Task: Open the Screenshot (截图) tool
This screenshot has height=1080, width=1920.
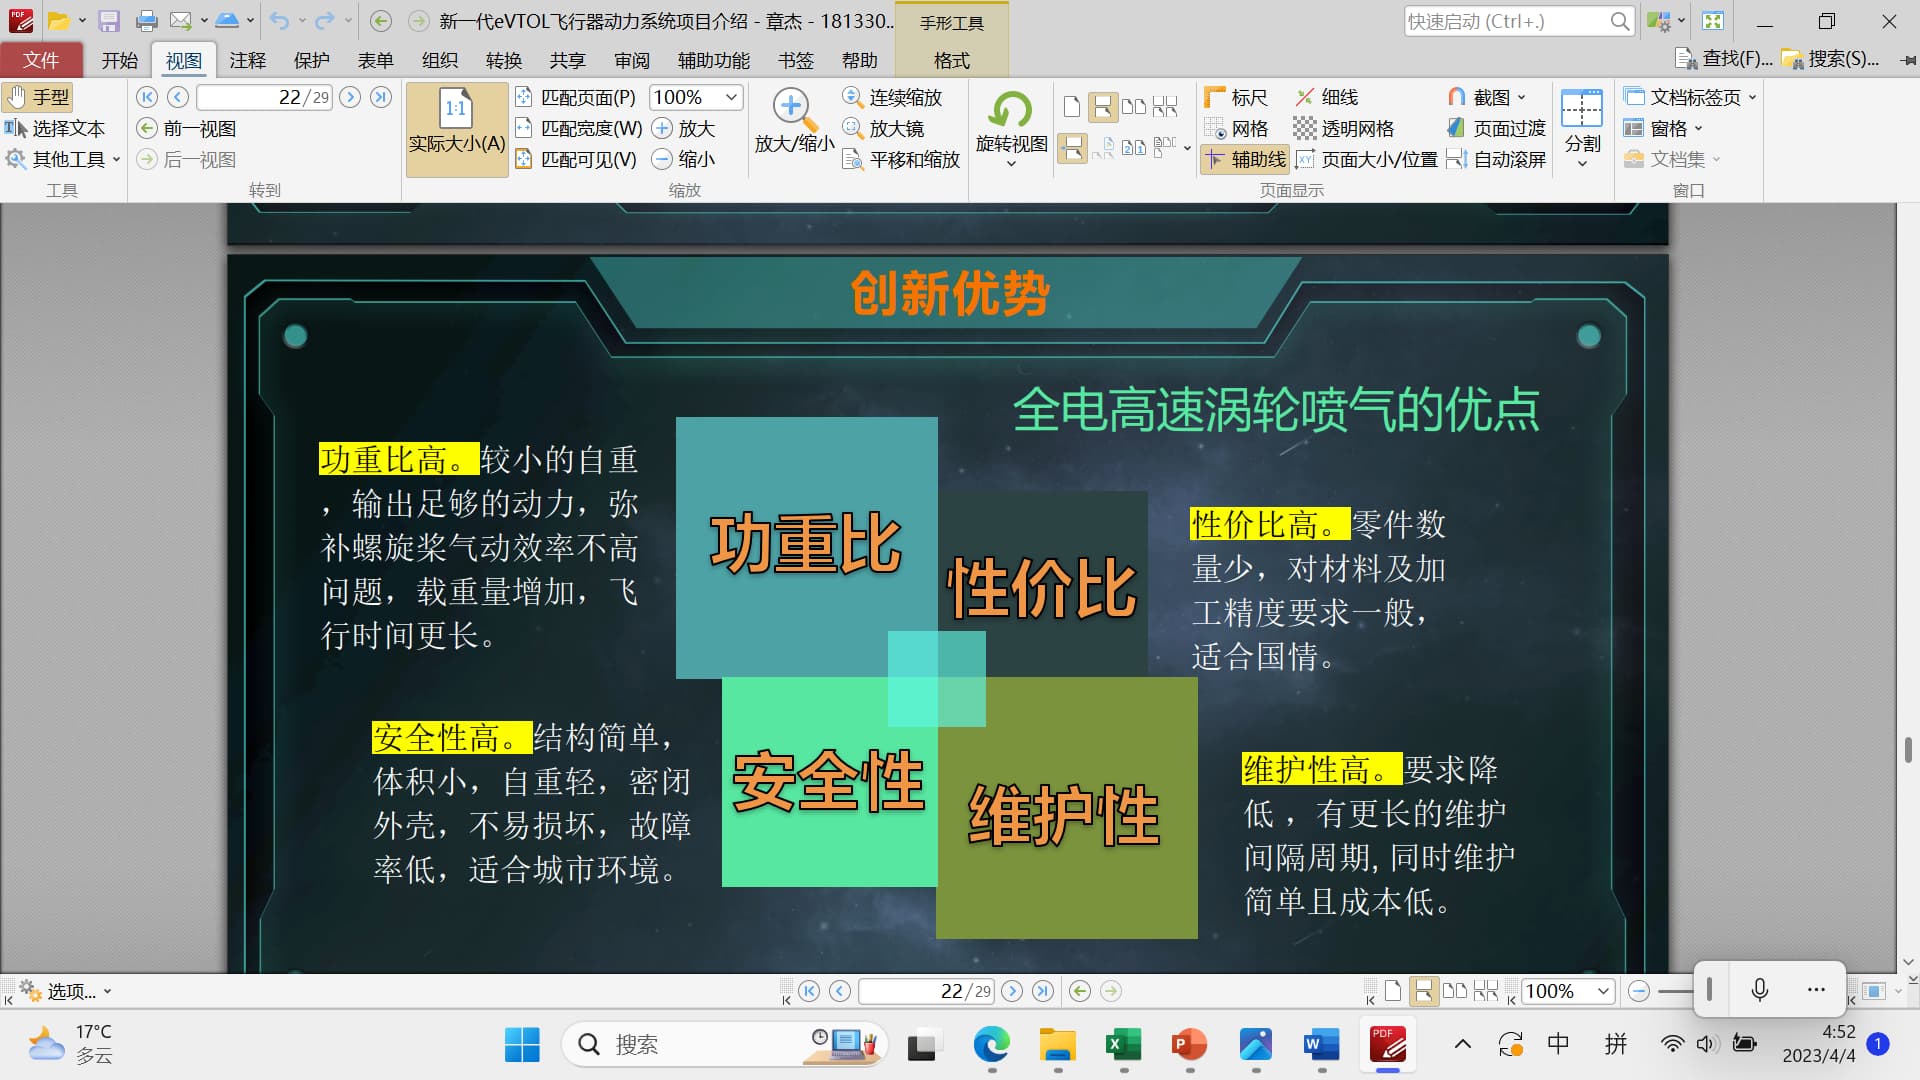Action: click(1487, 97)
